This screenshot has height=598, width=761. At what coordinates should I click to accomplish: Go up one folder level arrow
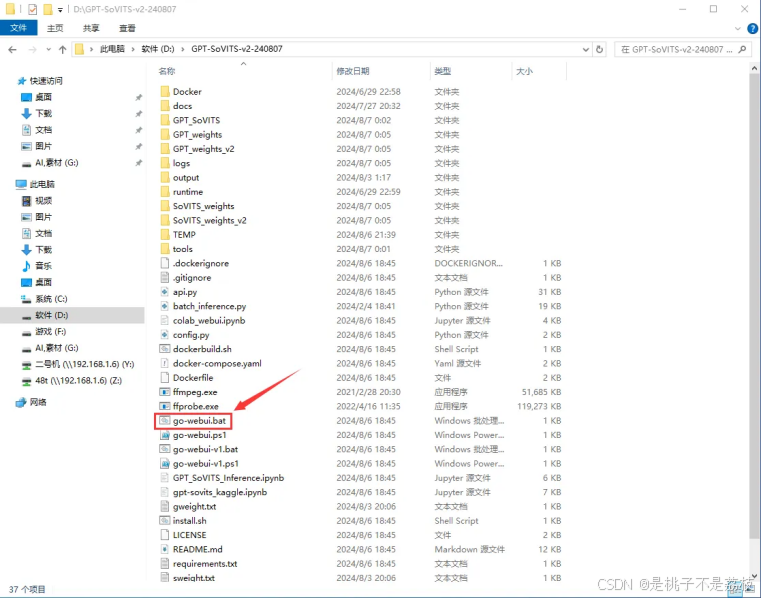(63, 49)
